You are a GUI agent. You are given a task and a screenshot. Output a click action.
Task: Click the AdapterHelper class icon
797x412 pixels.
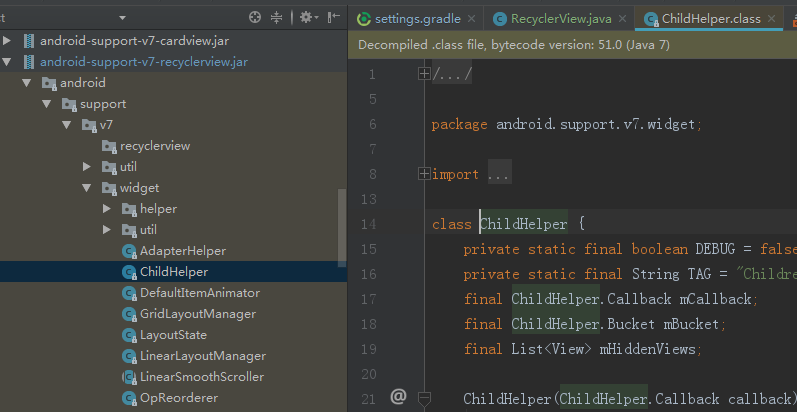tap(129, 251)
